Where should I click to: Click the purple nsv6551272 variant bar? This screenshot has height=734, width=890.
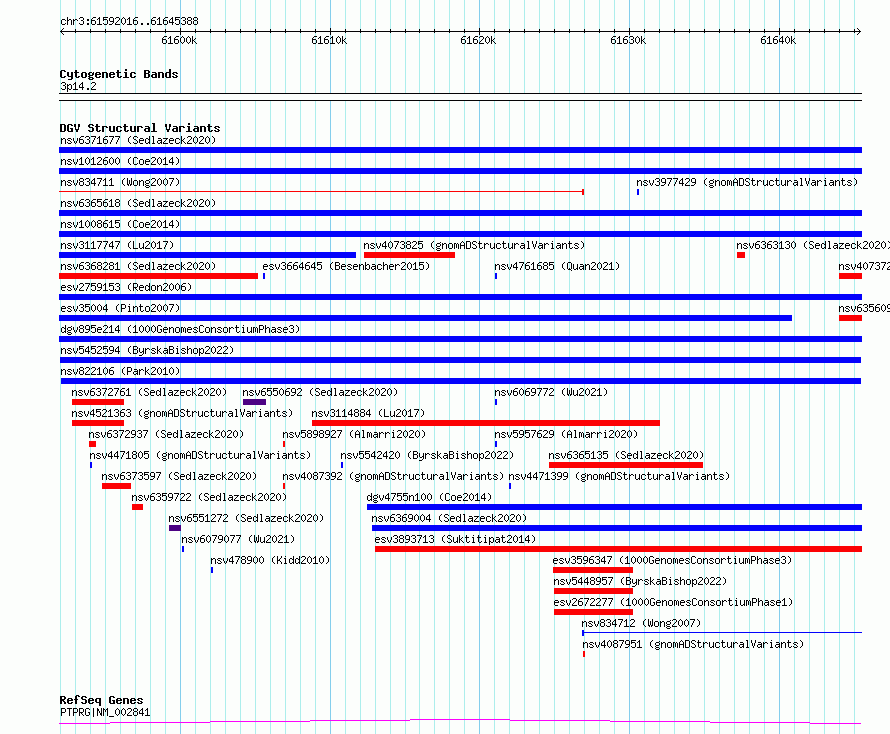click(x=175, y=529)
